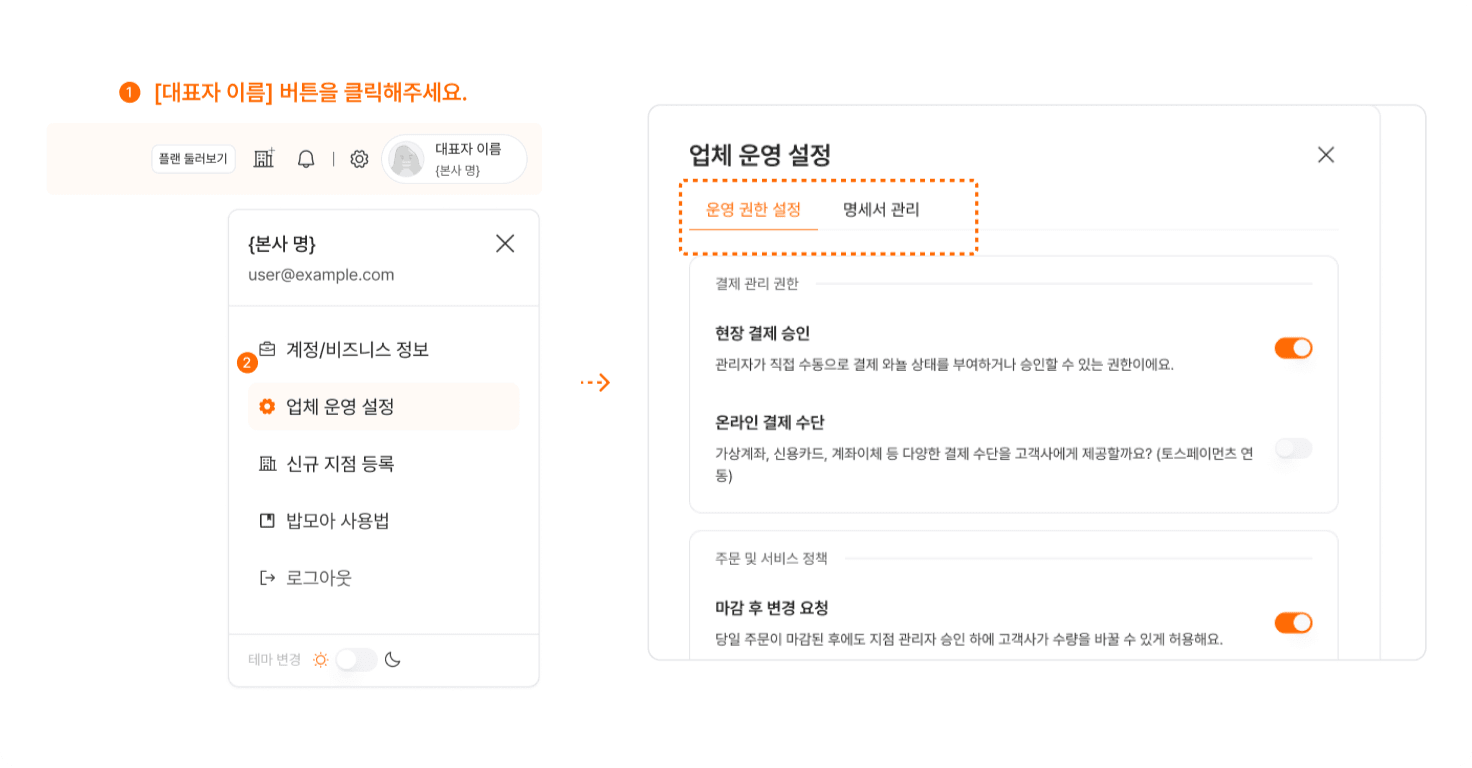Open the 밥모아 사용법 menu item
Image resolution: width=1472 pixels, height=768 pixels.
[x=384, y=521]
